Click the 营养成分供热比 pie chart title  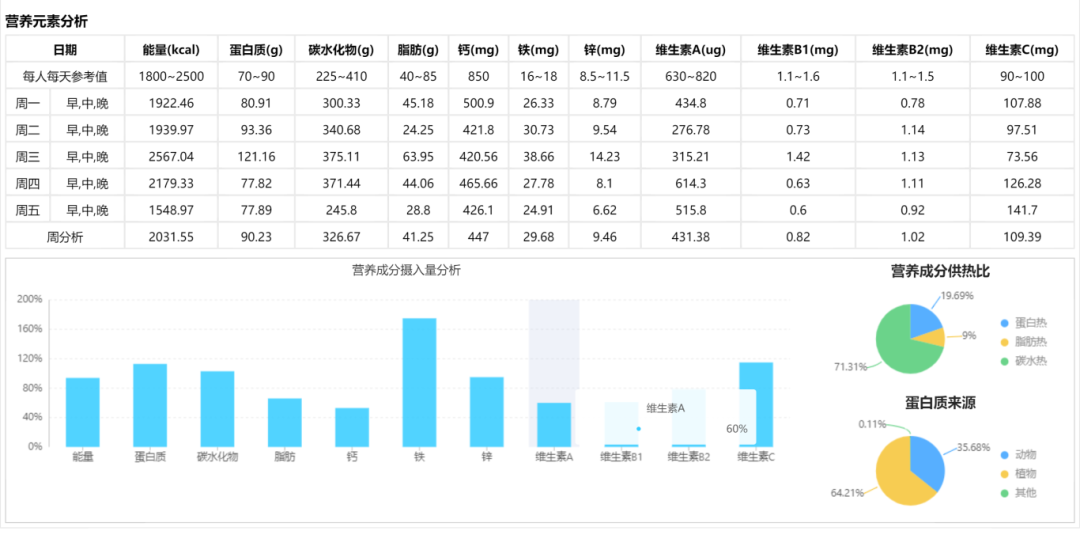(940, 271)
